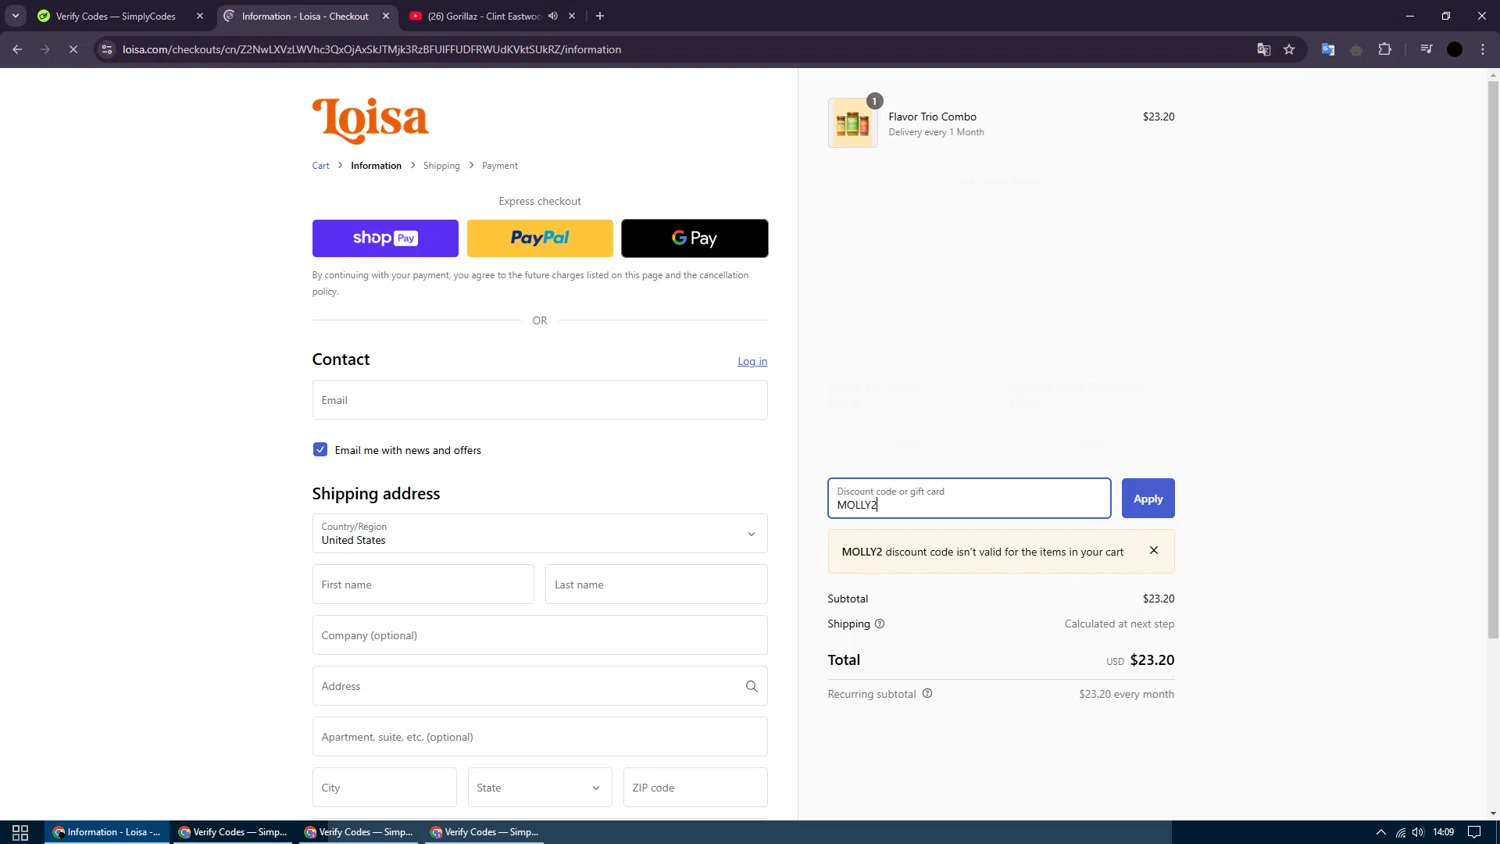Click the "Calculated at next step" text
Image resolution: width=1500 pixels, height=844 pixels.
coord(1120,624)
